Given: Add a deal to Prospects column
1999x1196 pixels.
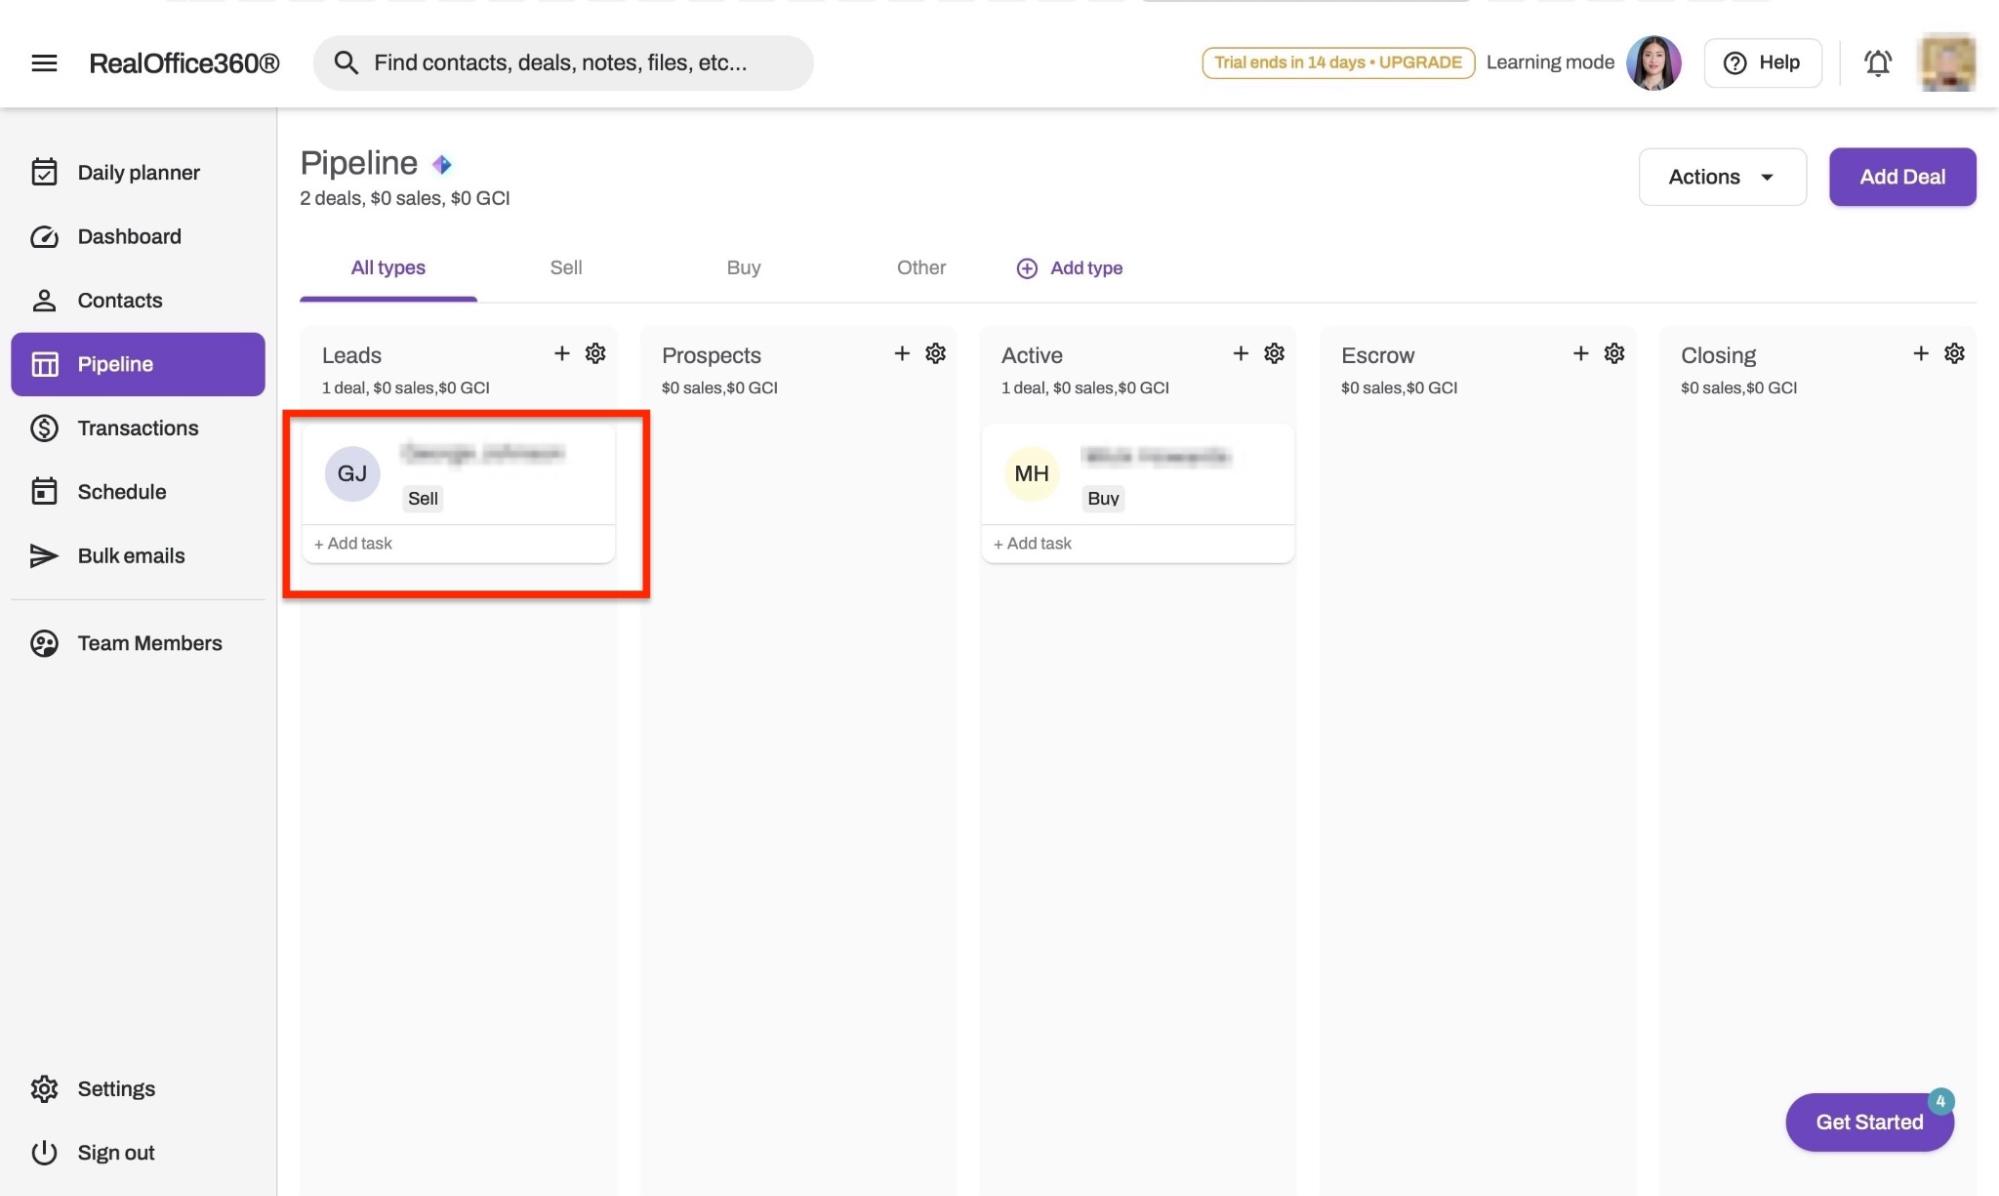Looking at the screenshot, I should (901, 354).
